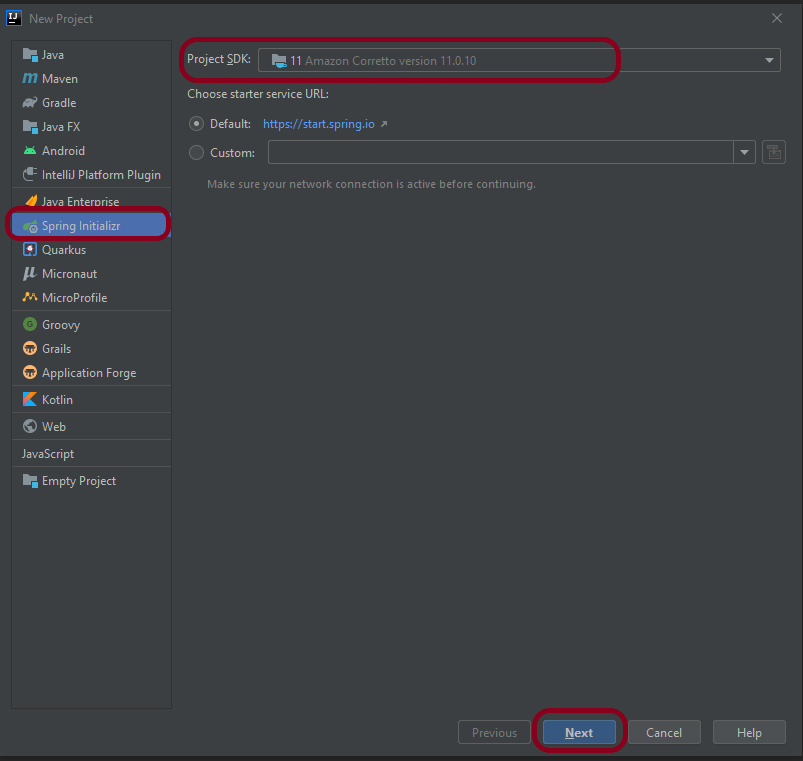This screenshot has width=803, height=761.
Task: Enable the Custom starter URL radio button
Action: [196, 153]
